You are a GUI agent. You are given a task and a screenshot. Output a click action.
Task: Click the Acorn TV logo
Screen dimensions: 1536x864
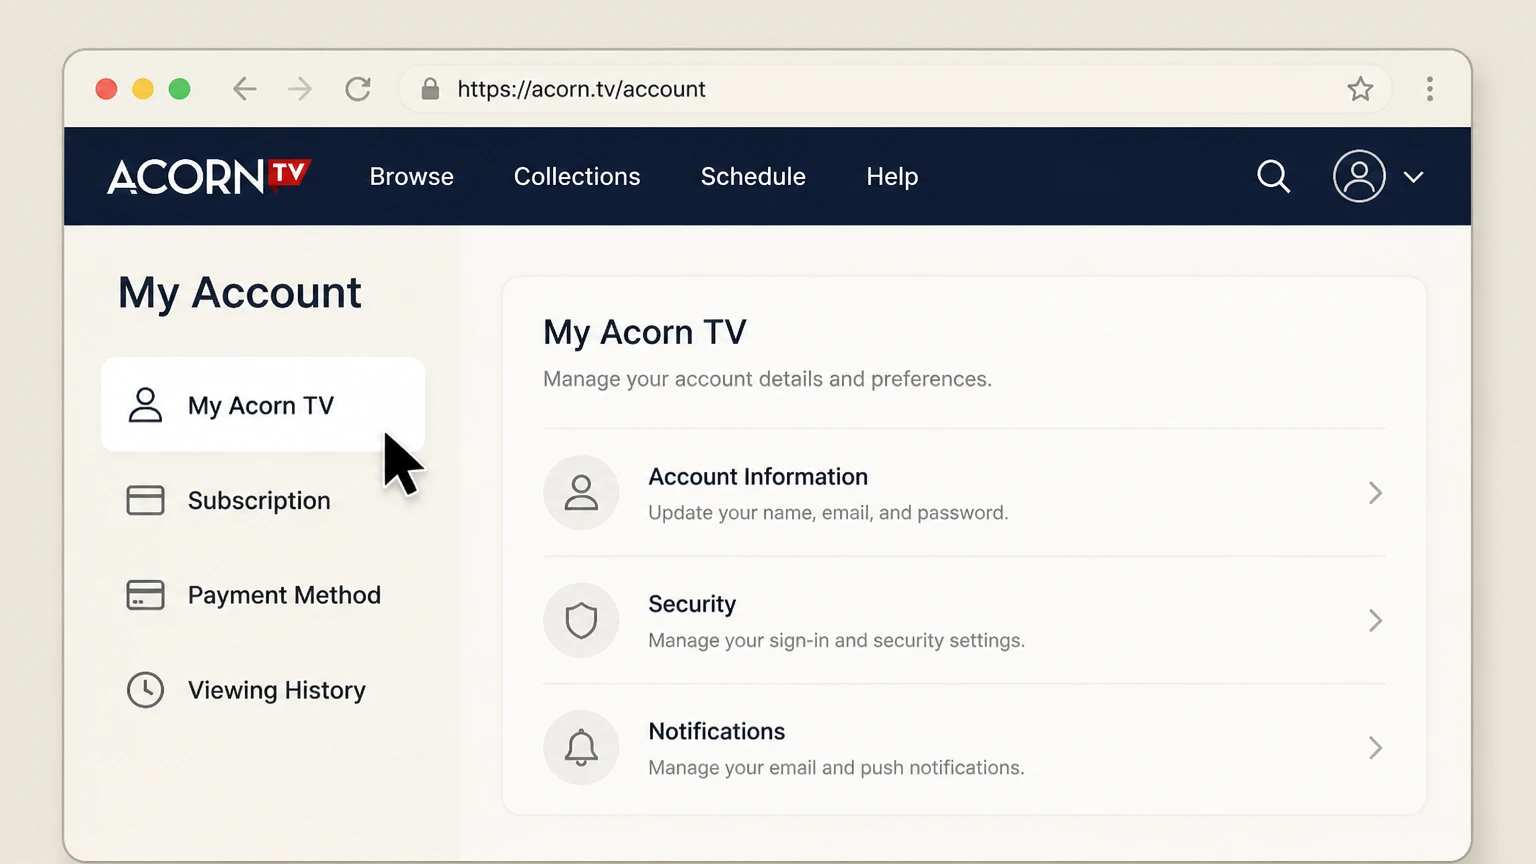click(x=209, y=176)
